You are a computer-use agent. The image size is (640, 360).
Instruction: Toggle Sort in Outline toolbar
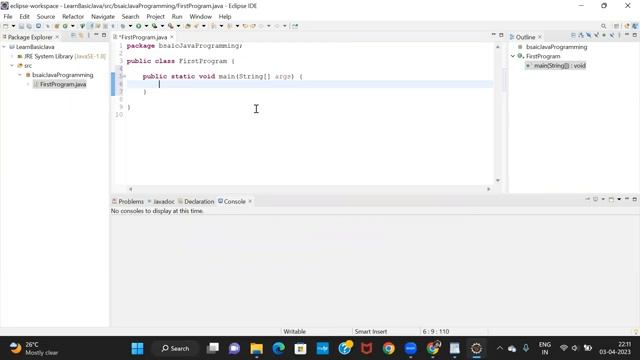[581, 36]
